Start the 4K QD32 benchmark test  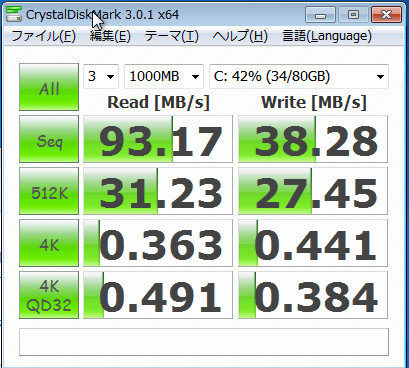(49, 295)
